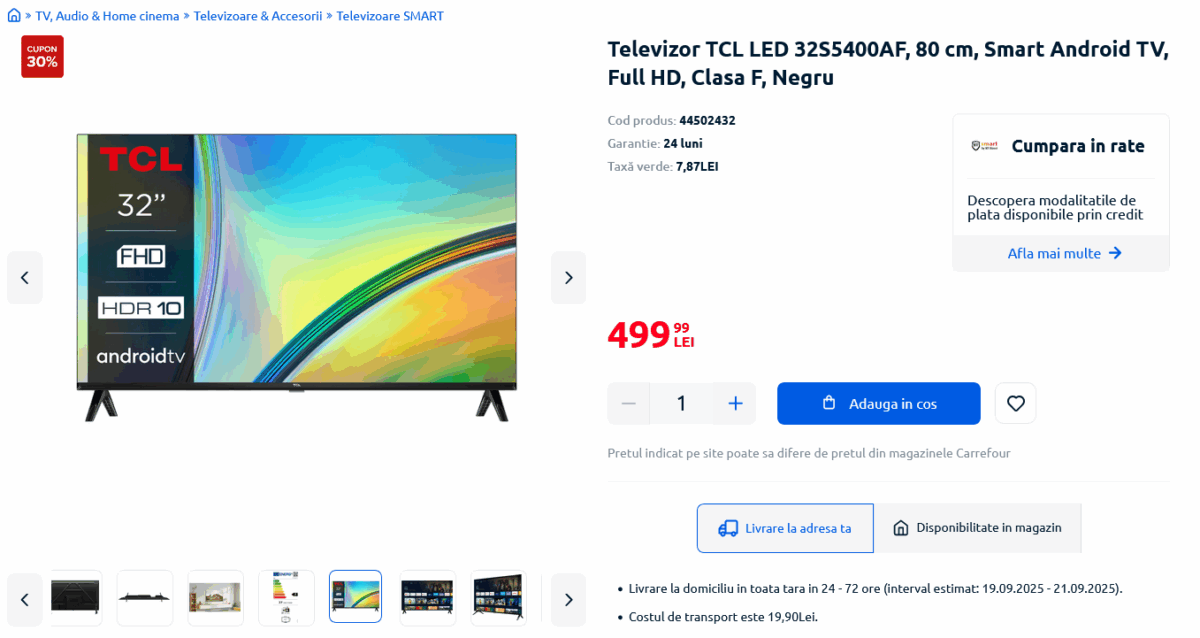Switch to Disponibilitate in magazin tab
The width and height of the screenshot is (1200, 638).
[x=977, y=528]
